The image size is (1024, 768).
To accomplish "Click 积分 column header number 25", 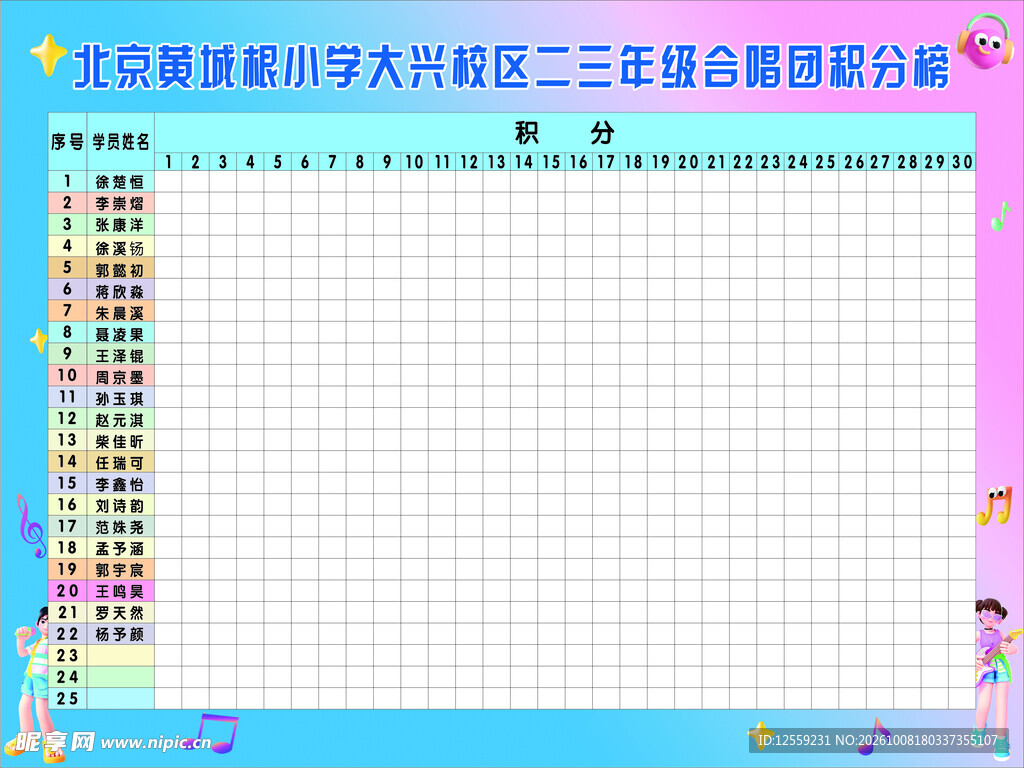I will coord(825,161).
